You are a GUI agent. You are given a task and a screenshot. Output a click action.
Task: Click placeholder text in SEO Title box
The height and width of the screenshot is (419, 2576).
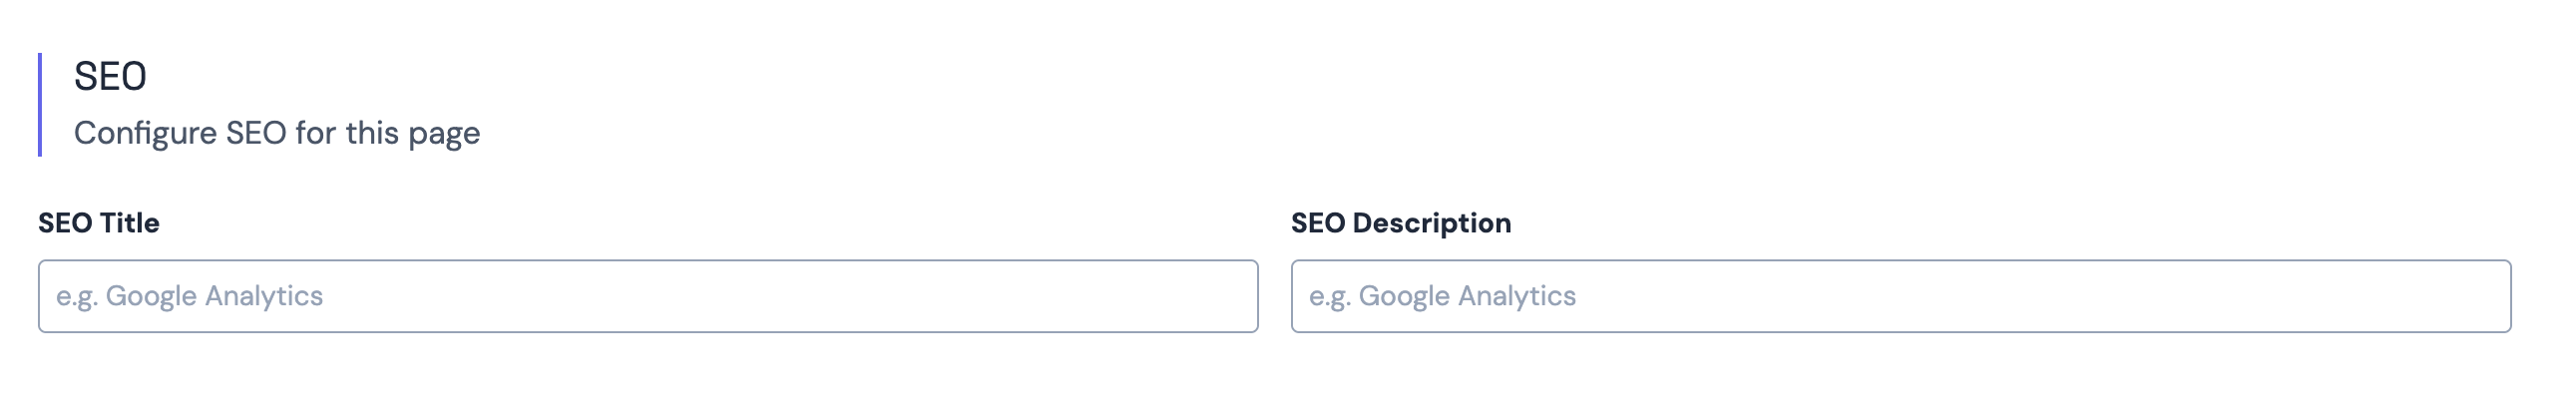tap(190, 296)
